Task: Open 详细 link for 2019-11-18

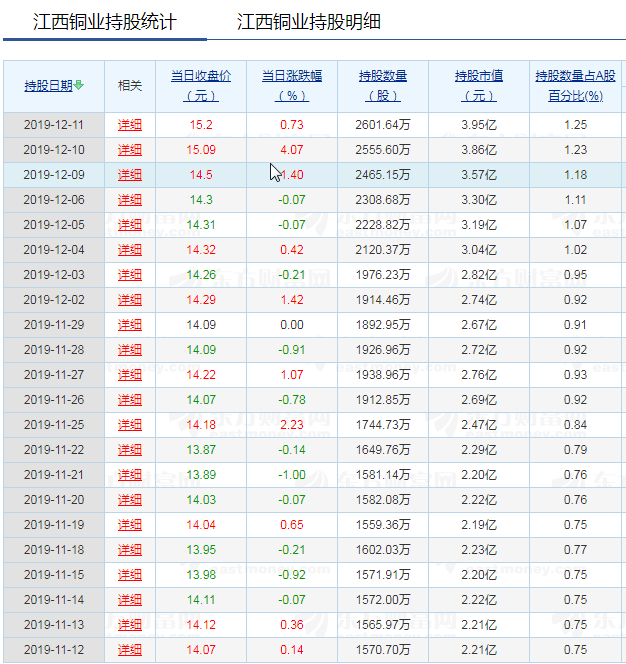Action: click(x=130, y=550)
